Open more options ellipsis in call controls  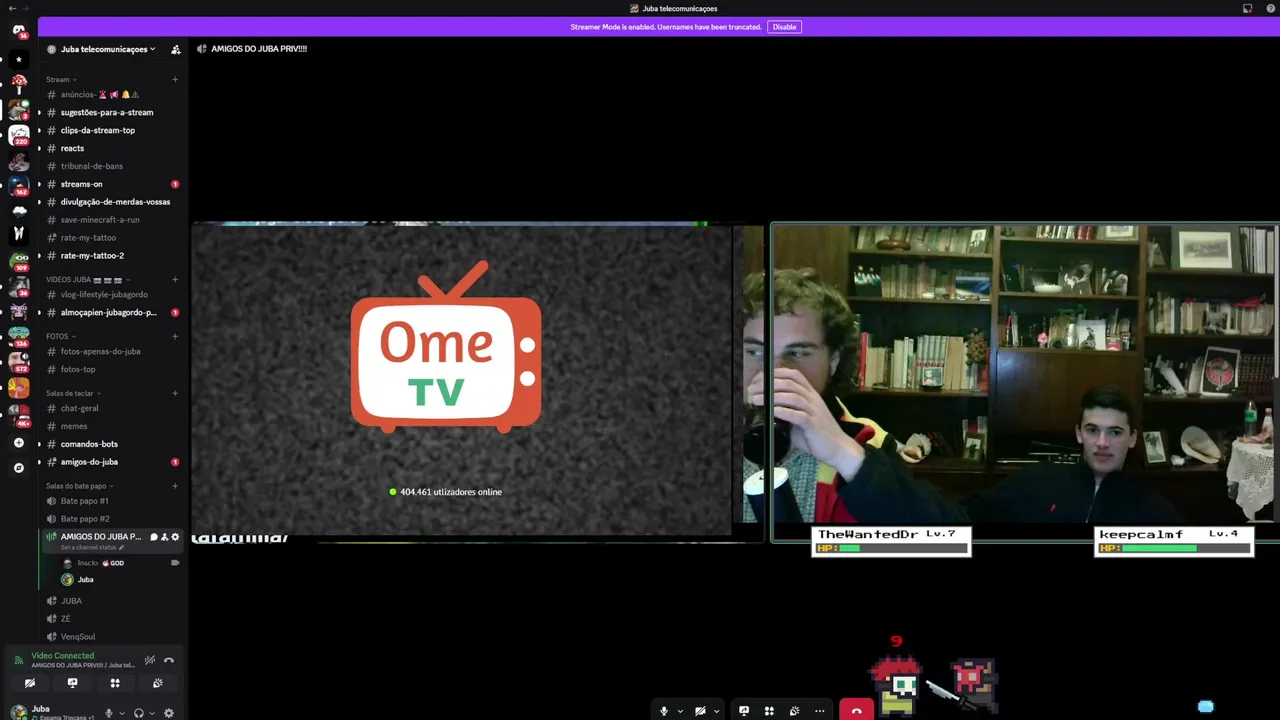tap(819, 711)
